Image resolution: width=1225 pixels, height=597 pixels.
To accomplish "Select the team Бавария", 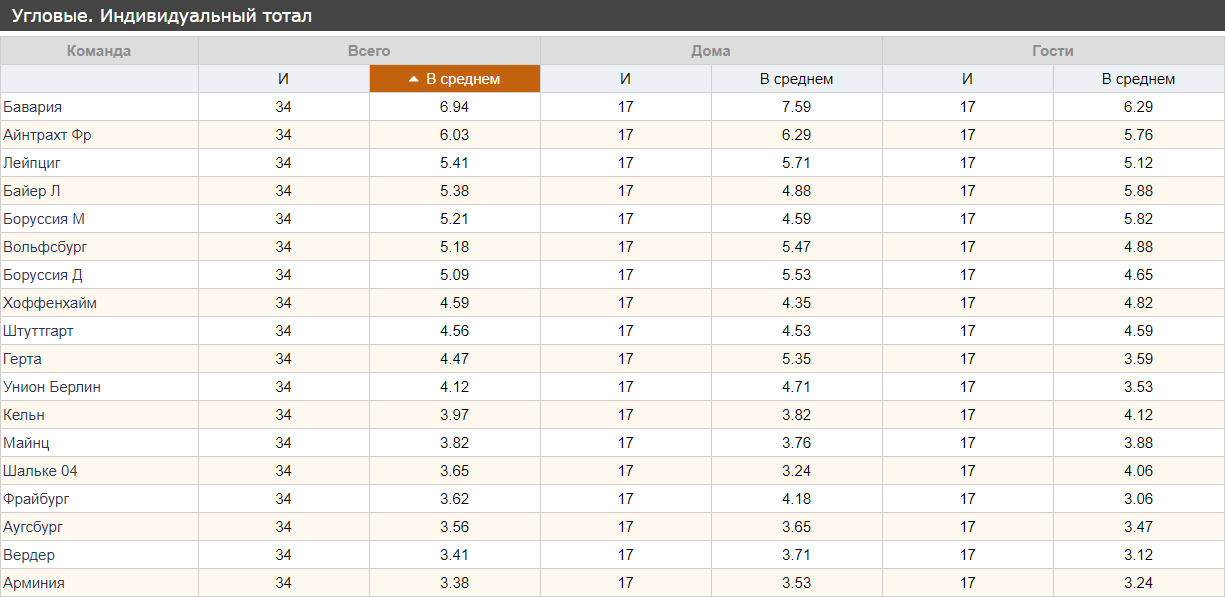I will pos(33,107).
